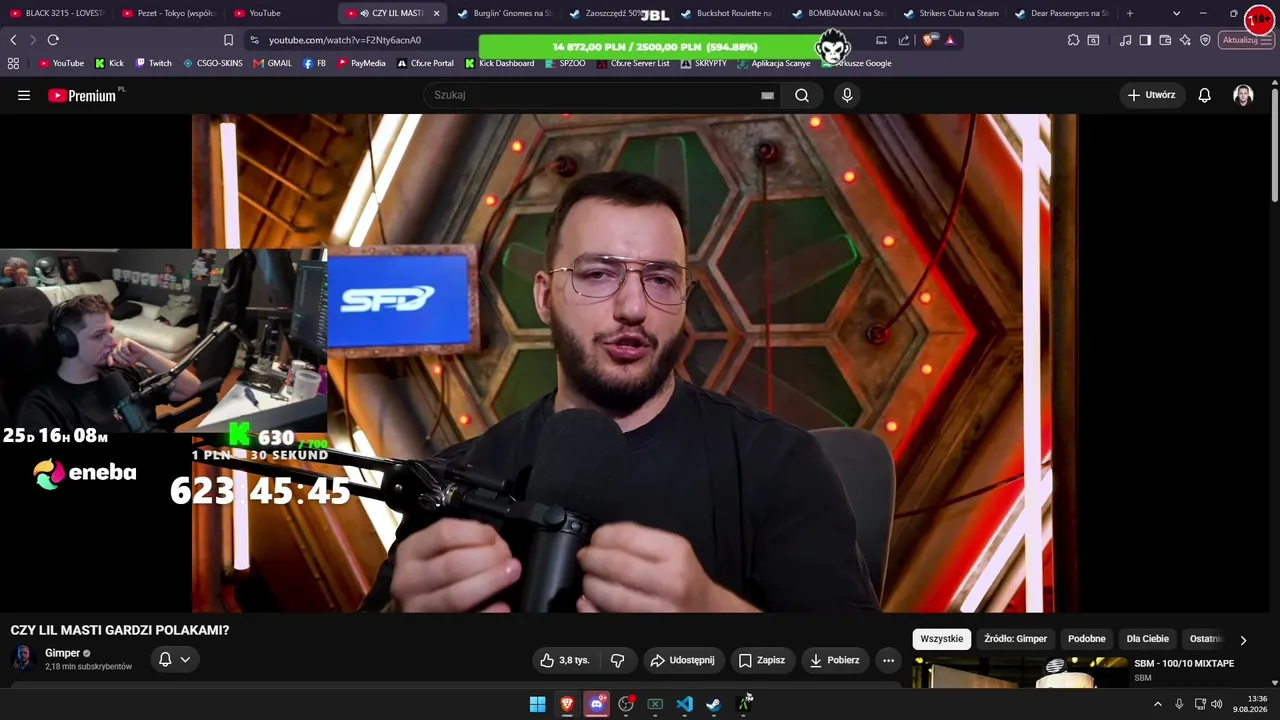
Task: Download the video with Pobierz
Action: pyautogui.click(x=835, y=660)
